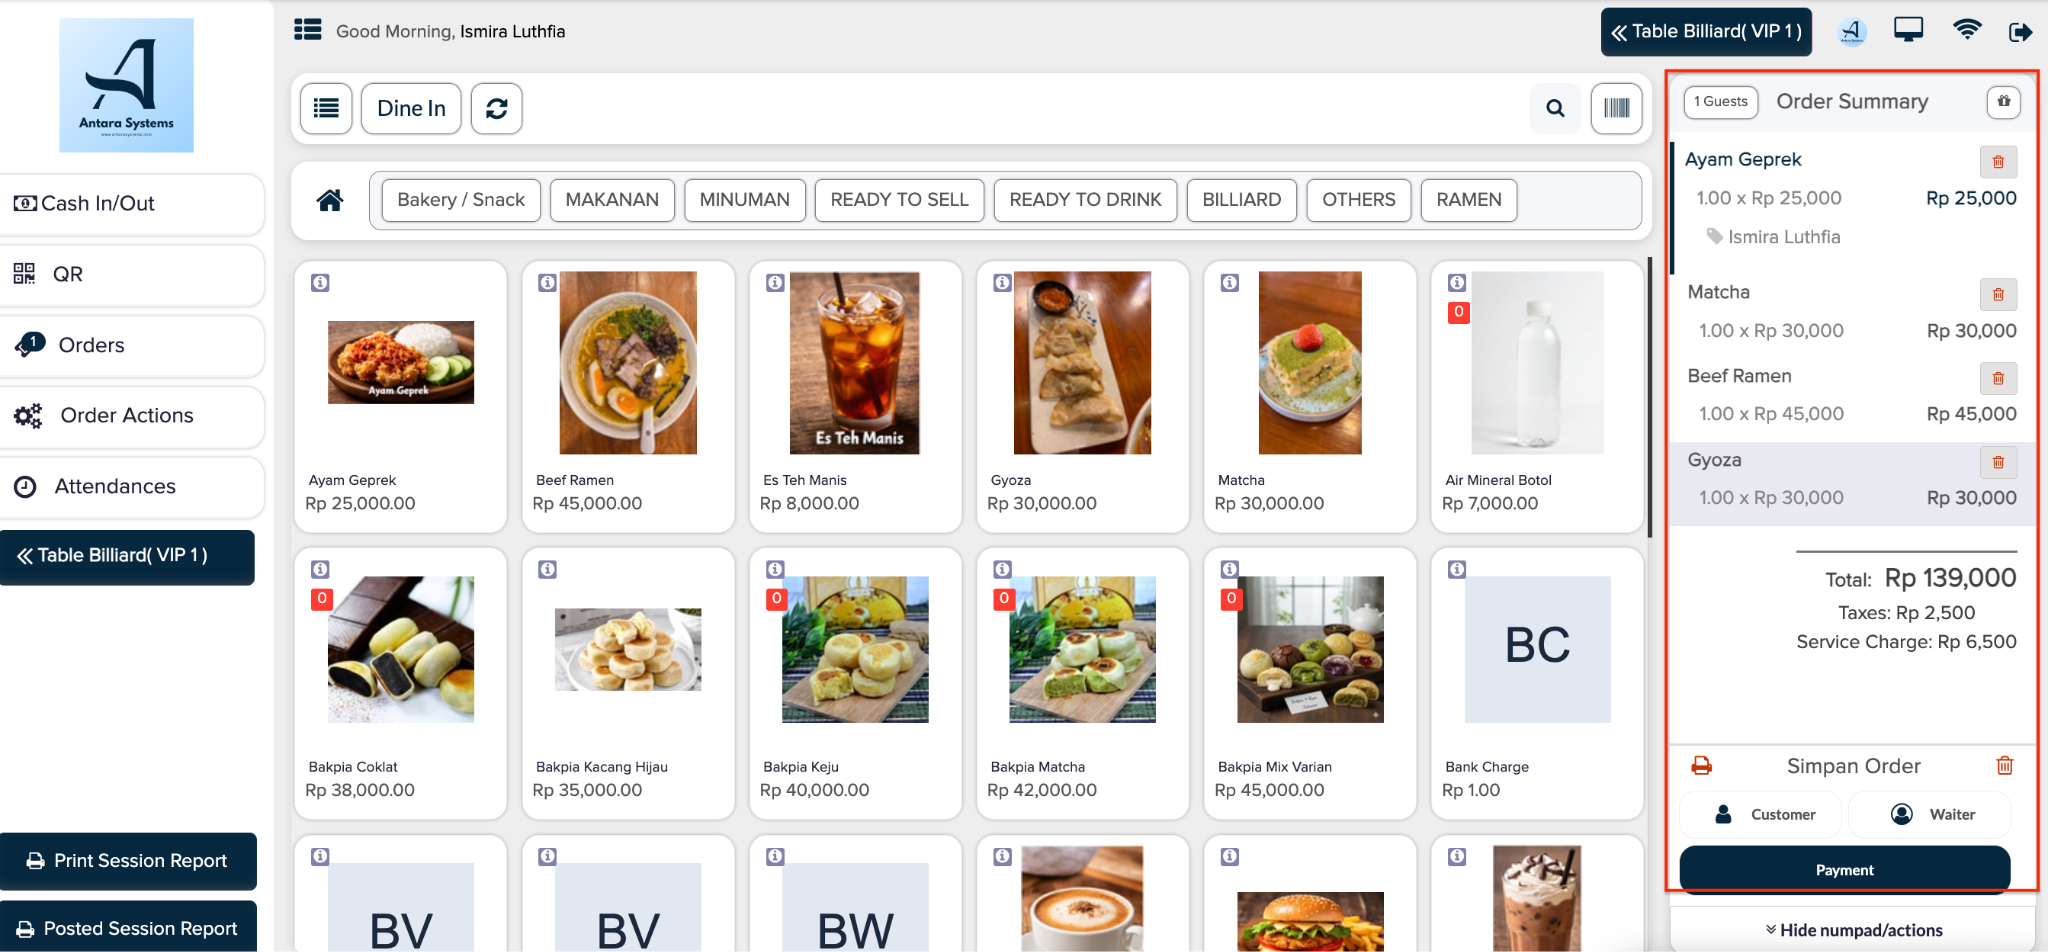Click the monitor display icon in header
Viewport: 2048px width, 952px height.
1908,30
